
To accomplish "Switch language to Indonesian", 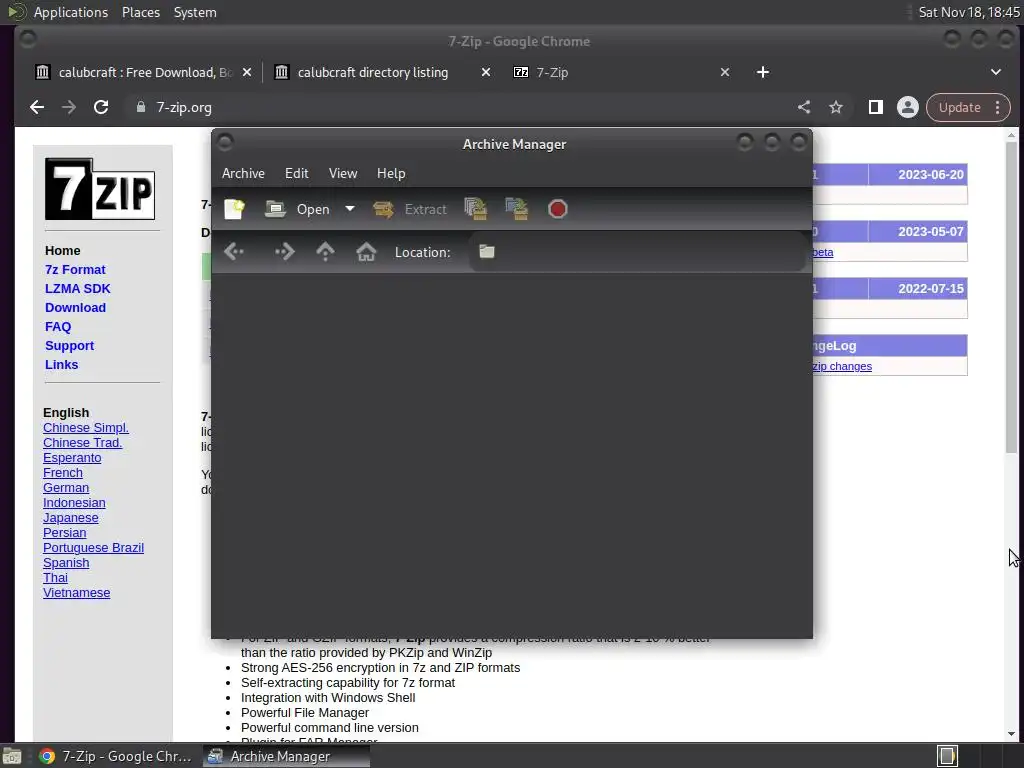I will pos(74,503).
